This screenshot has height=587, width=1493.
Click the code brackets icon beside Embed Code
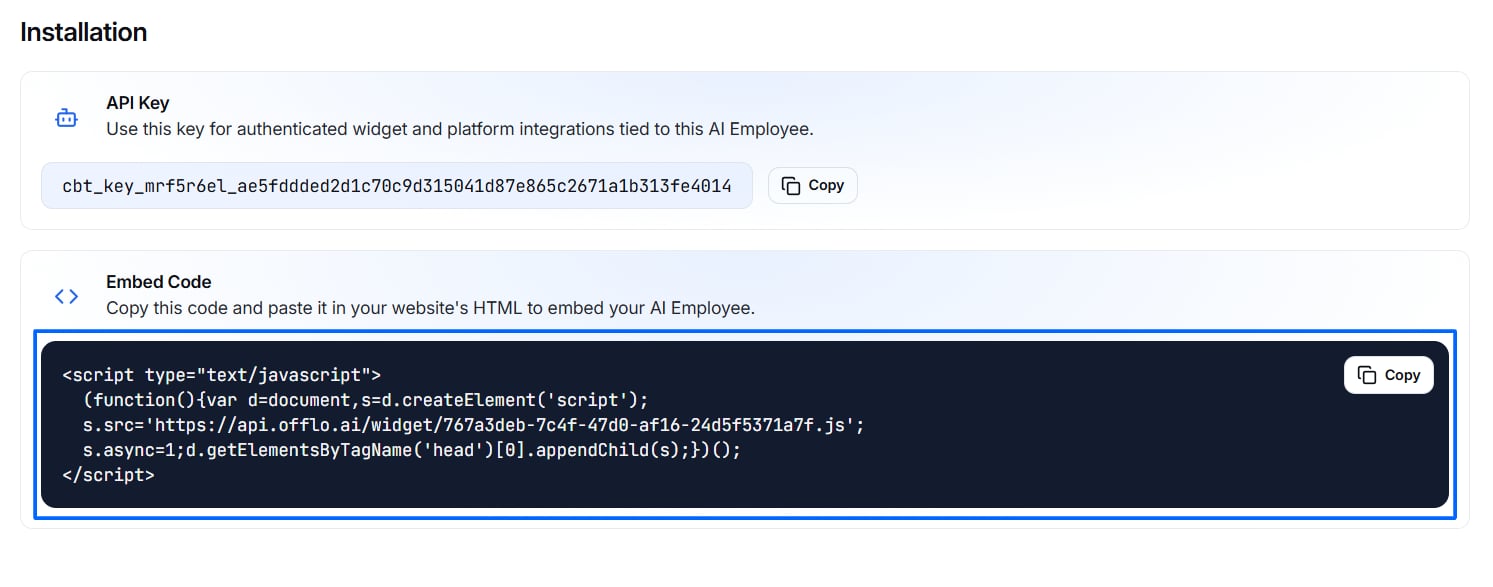(66, 297)
